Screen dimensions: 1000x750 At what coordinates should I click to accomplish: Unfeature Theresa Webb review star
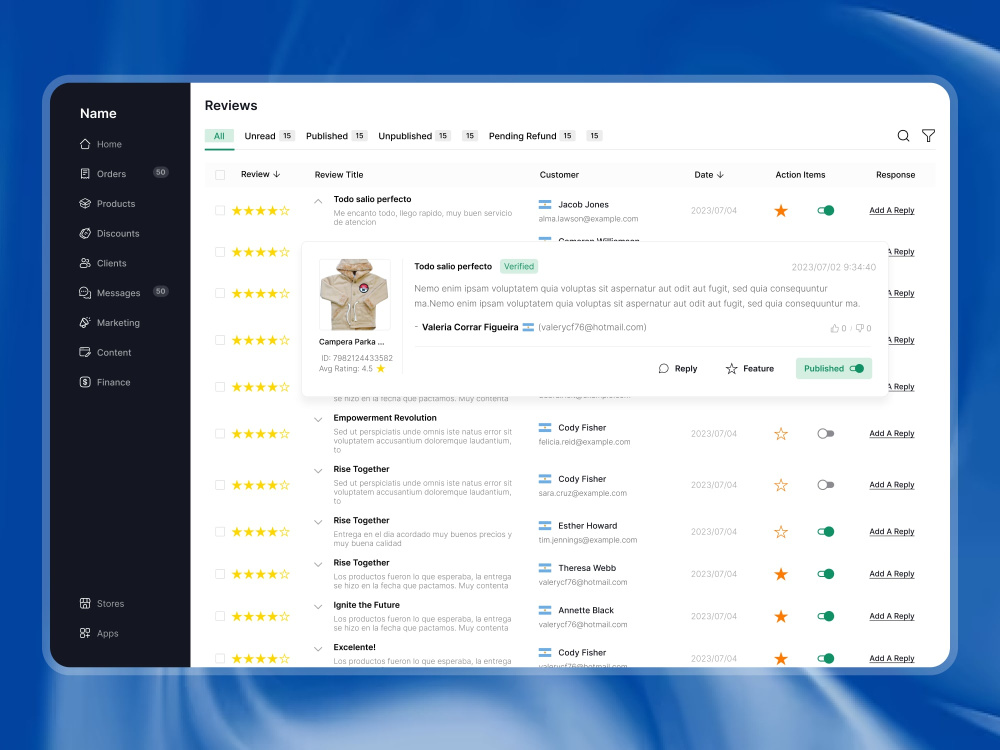pos(781,574)
